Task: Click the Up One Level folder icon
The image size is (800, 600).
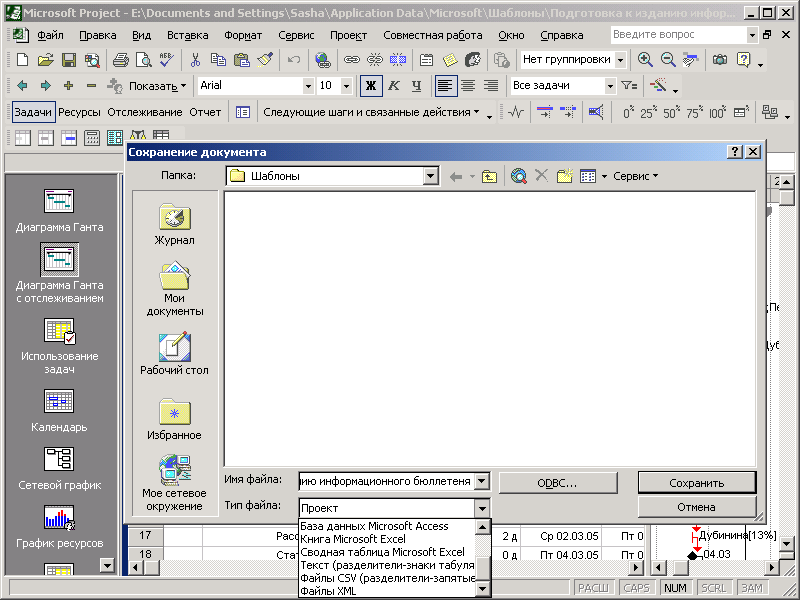Action: click(x=489, y=177)
